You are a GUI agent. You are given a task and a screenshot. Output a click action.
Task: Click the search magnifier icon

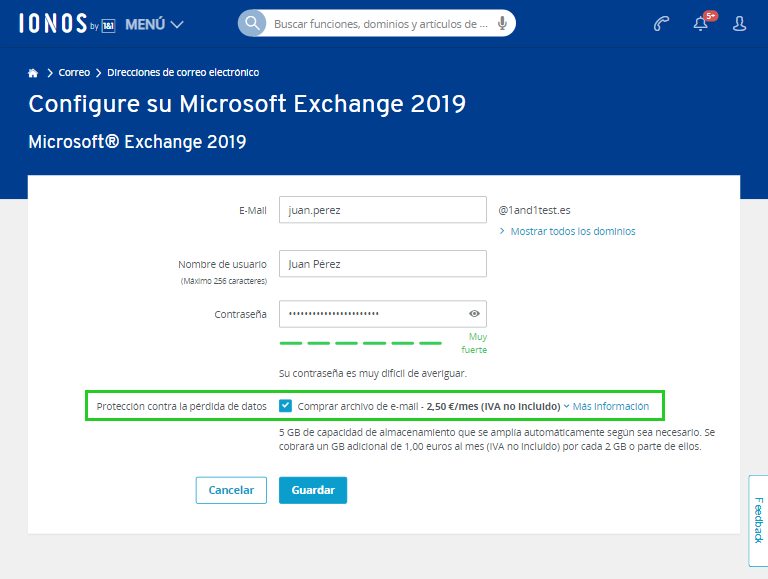(x=252, y=23)
